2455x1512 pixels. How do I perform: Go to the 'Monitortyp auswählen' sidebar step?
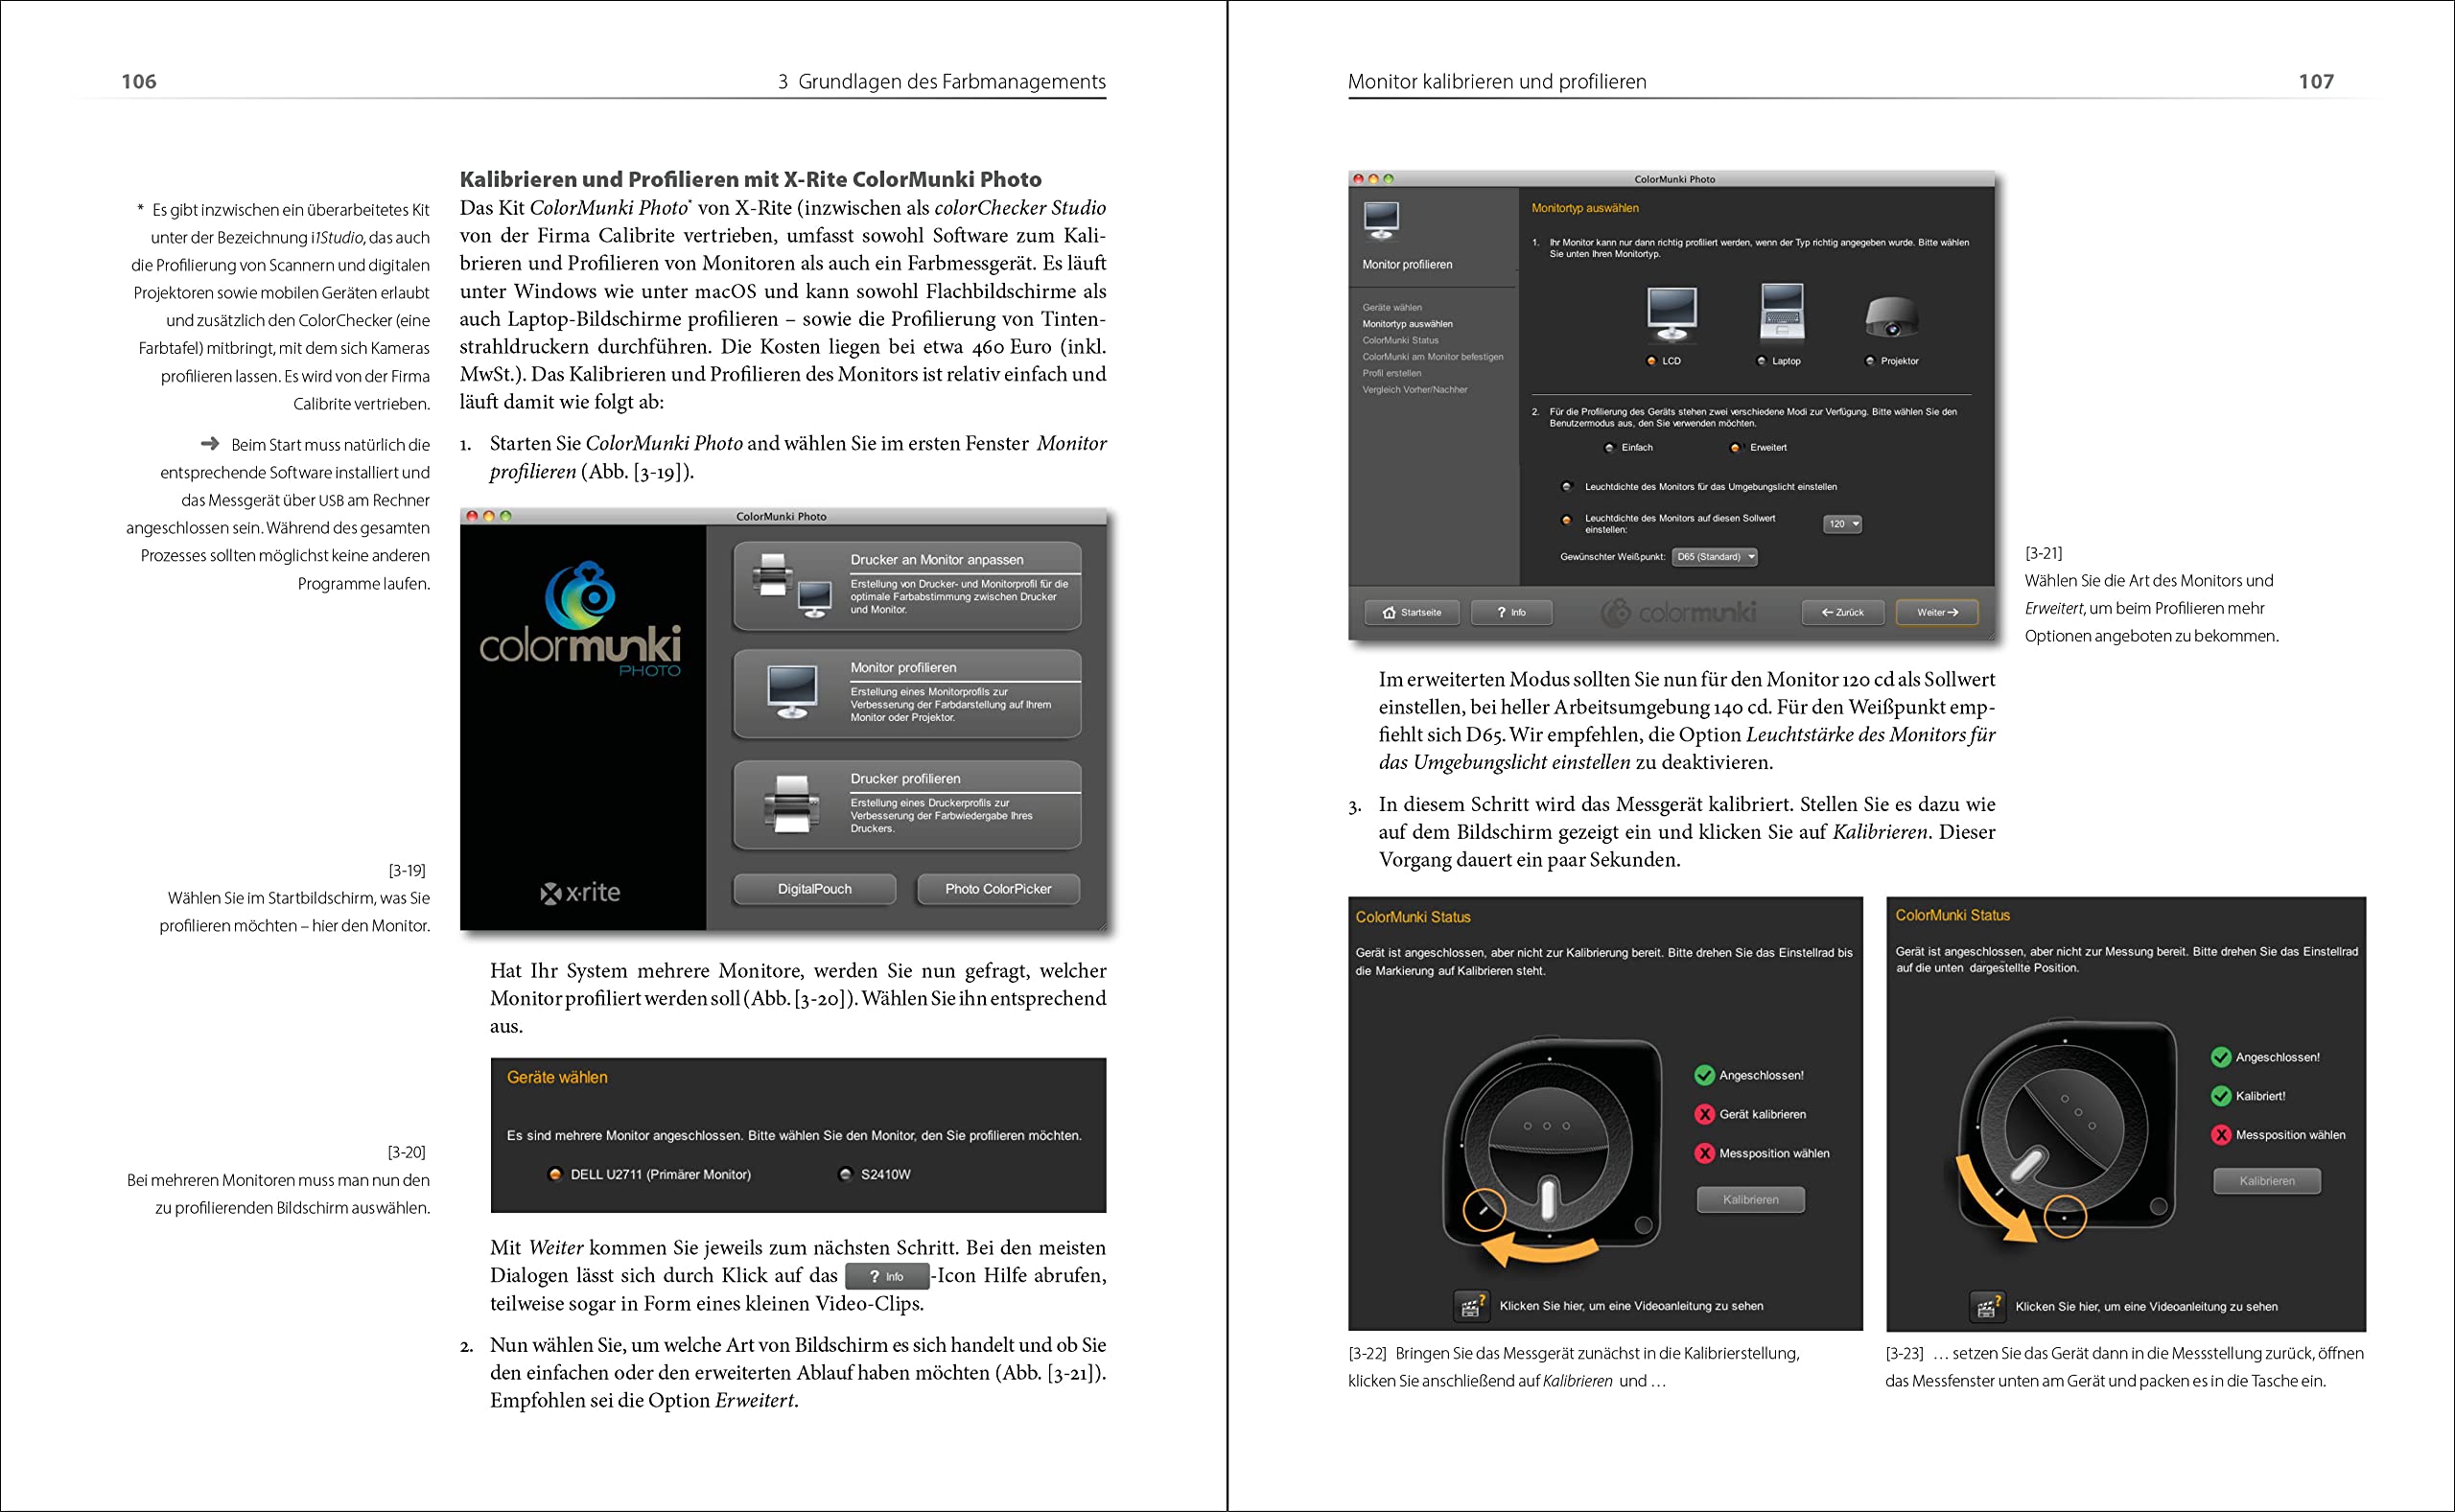(x=1407, y=324)
